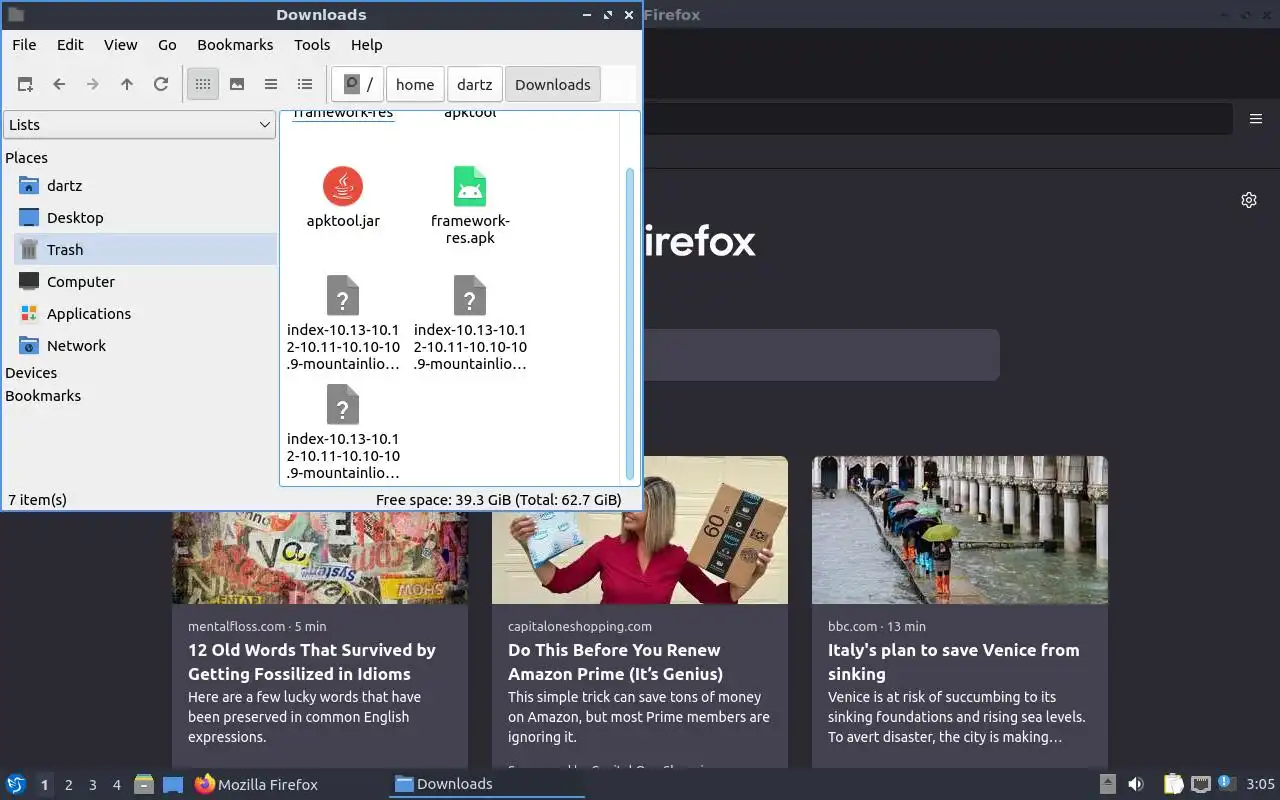Click the collage thumbnail above mentalfloss.com
The height and width of the screenshot is (800, 1280).
(320, 558)
